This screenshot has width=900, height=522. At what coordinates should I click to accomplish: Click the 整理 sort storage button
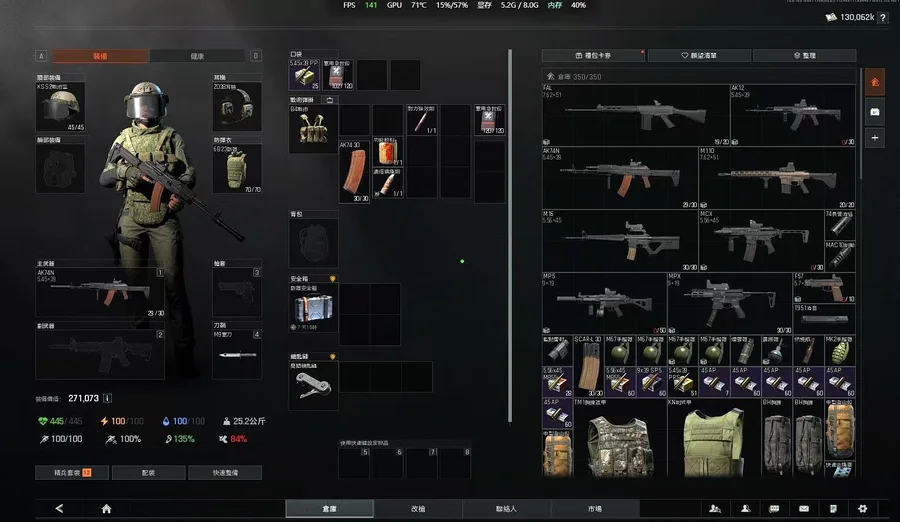(805, 55)
